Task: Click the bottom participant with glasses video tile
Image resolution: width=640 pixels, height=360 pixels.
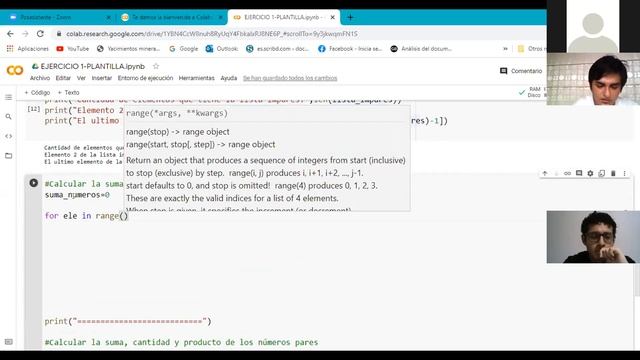Action: (593, 237)
